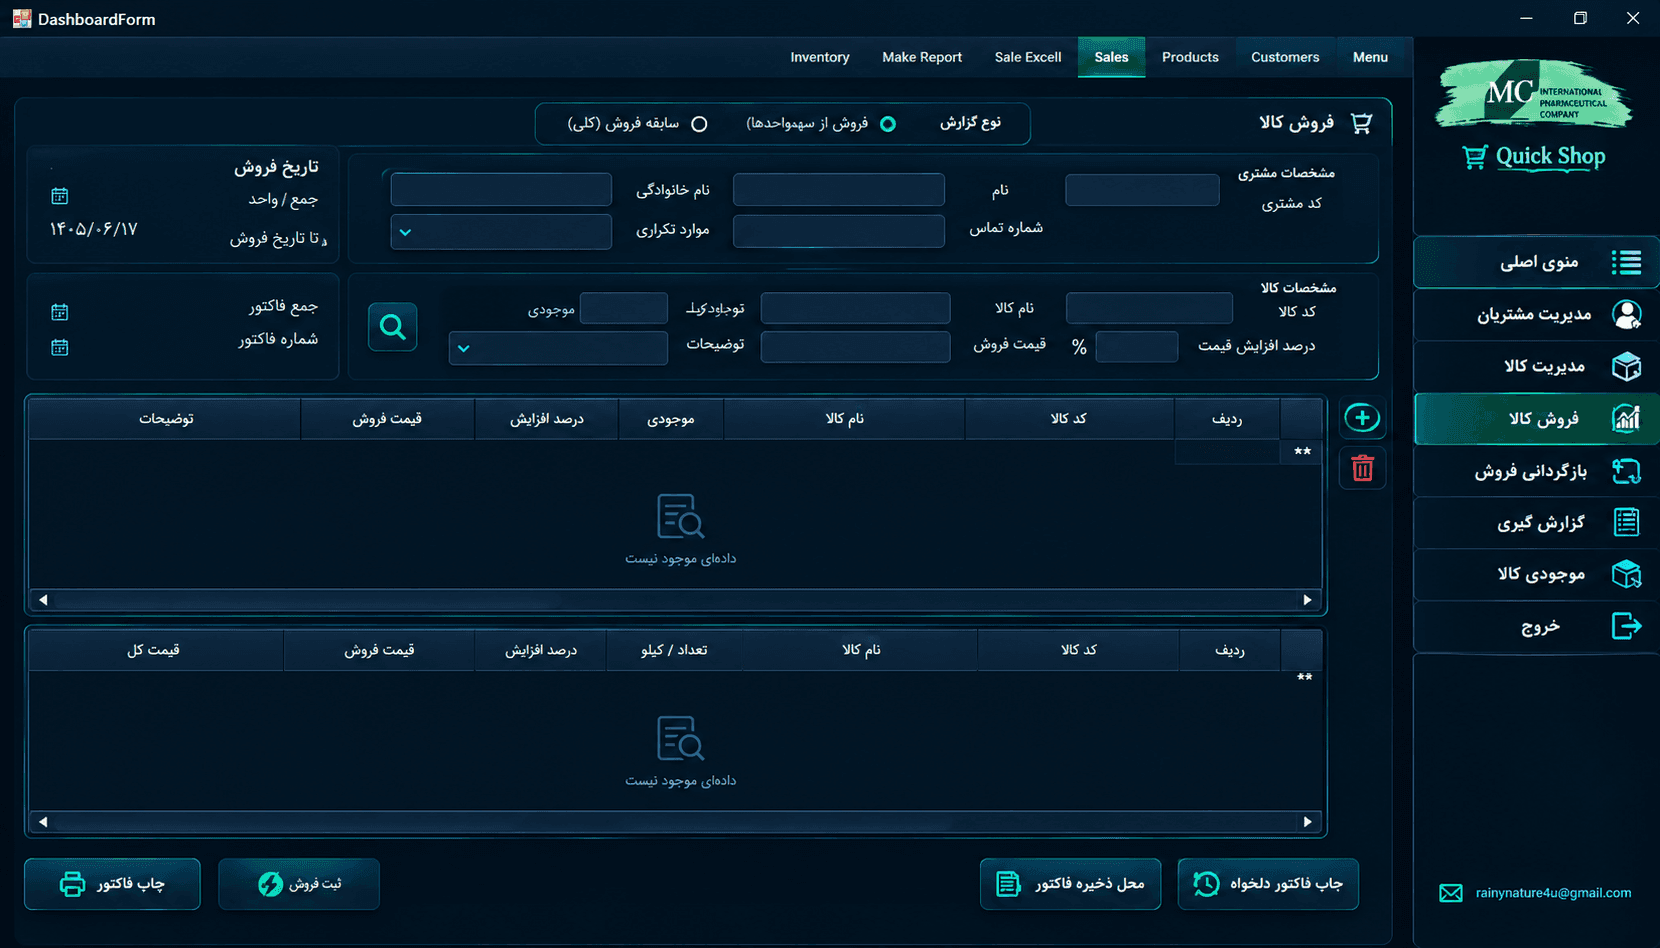
Task: Click the rainynature4u@gmail.com email link
Action: click(x=1553, y=893)
